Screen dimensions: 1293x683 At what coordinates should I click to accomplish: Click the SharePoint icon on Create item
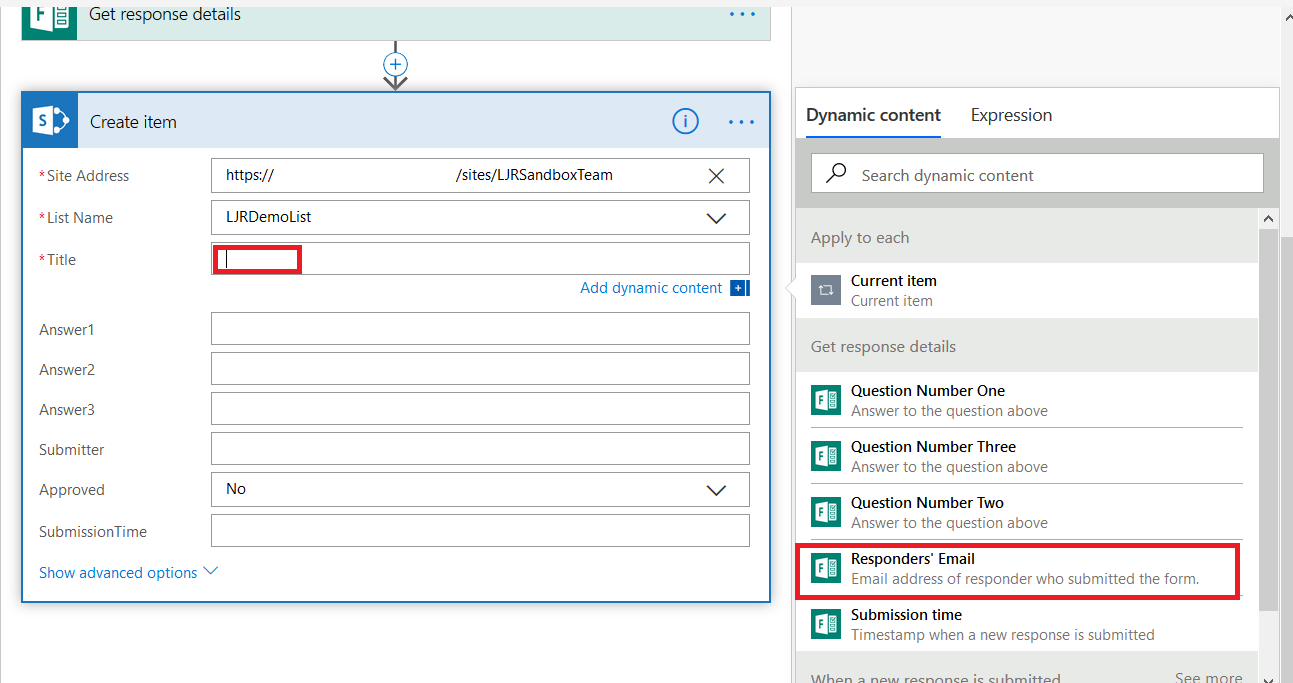[x=51, y=121]
